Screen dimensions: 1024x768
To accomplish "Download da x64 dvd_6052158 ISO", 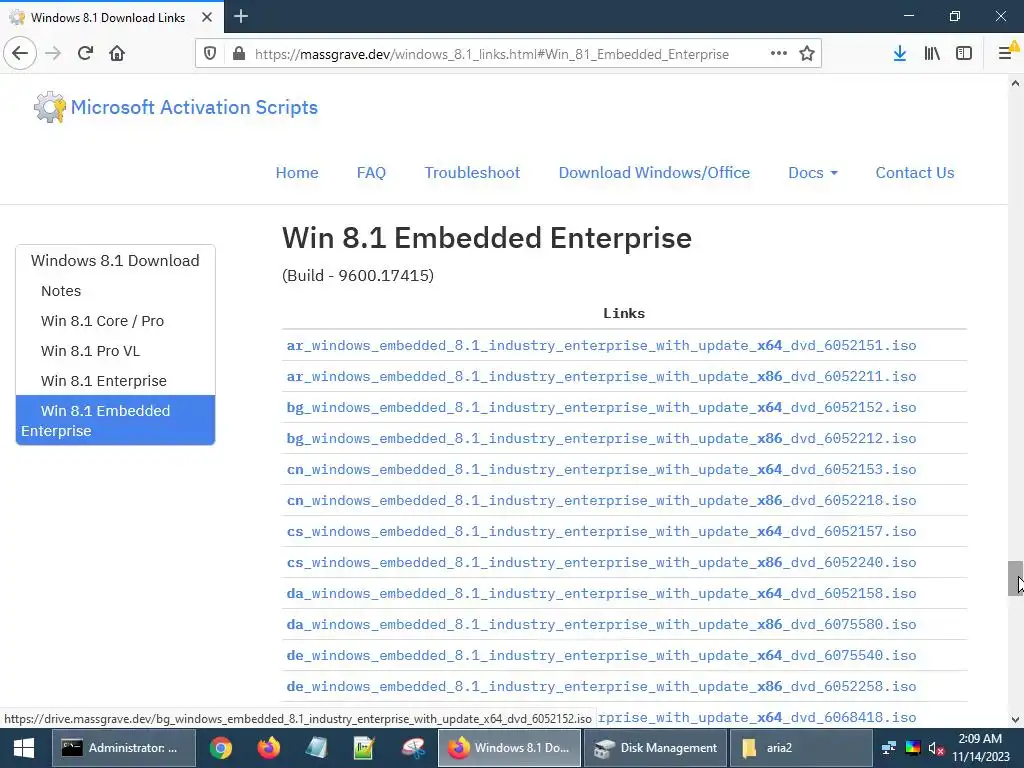I will point(601,593).
